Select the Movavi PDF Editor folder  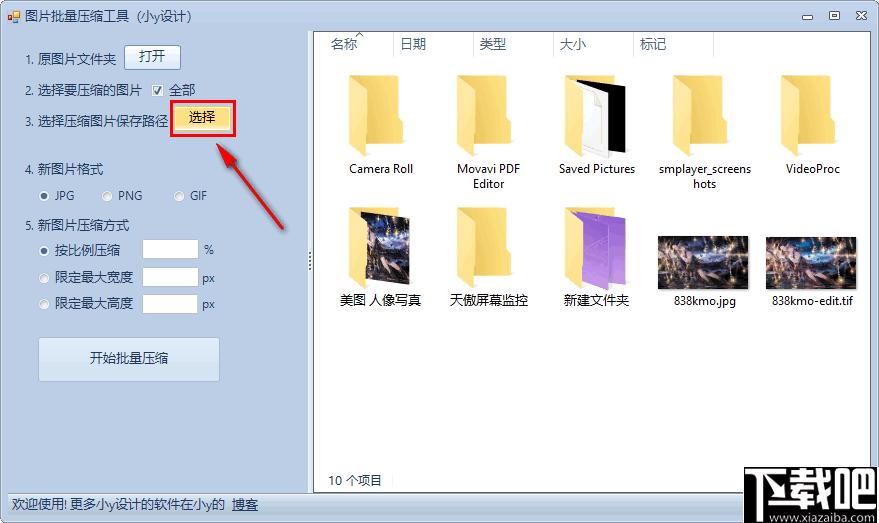tap(483, 115)
